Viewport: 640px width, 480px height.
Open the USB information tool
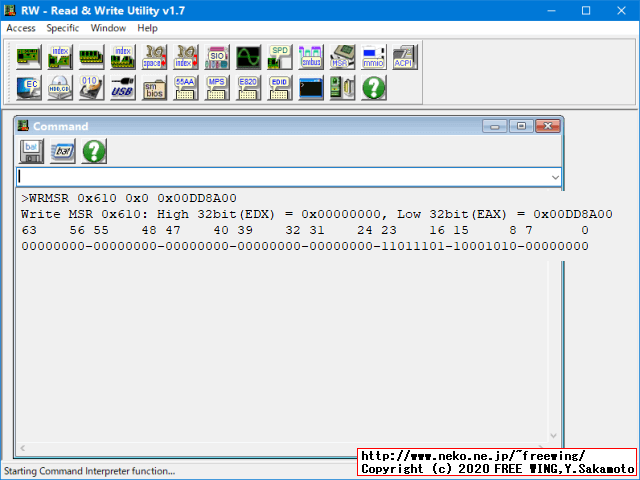coord(123,88)
